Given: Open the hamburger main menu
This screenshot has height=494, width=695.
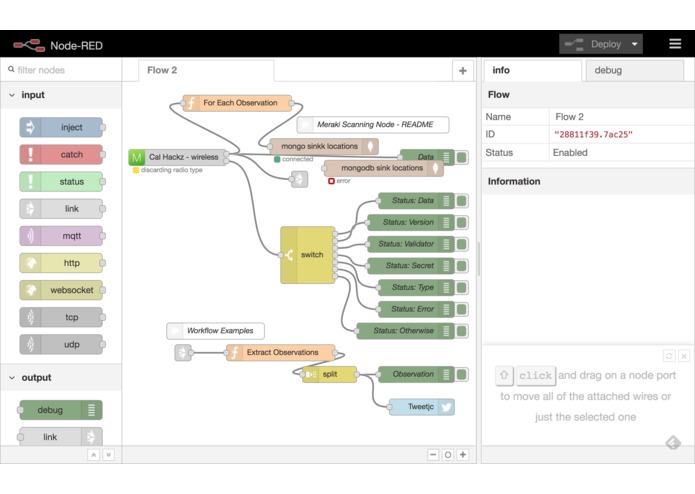Looking at the screenshot, I should pyautogui.click(x=675, y=44).
